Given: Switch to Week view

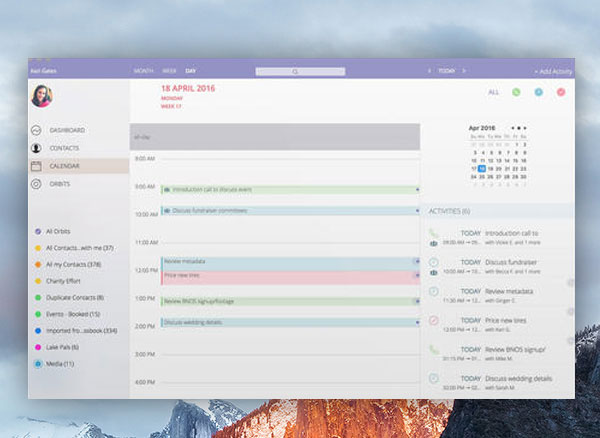Looking at the screenshot, I should point(169,71).
